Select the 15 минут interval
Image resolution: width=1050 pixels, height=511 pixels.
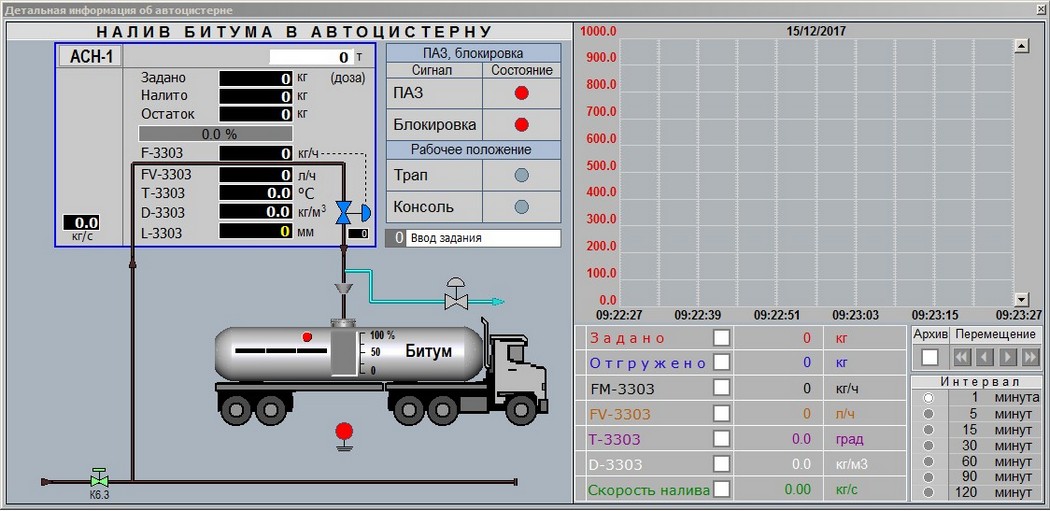click(928, 429)
